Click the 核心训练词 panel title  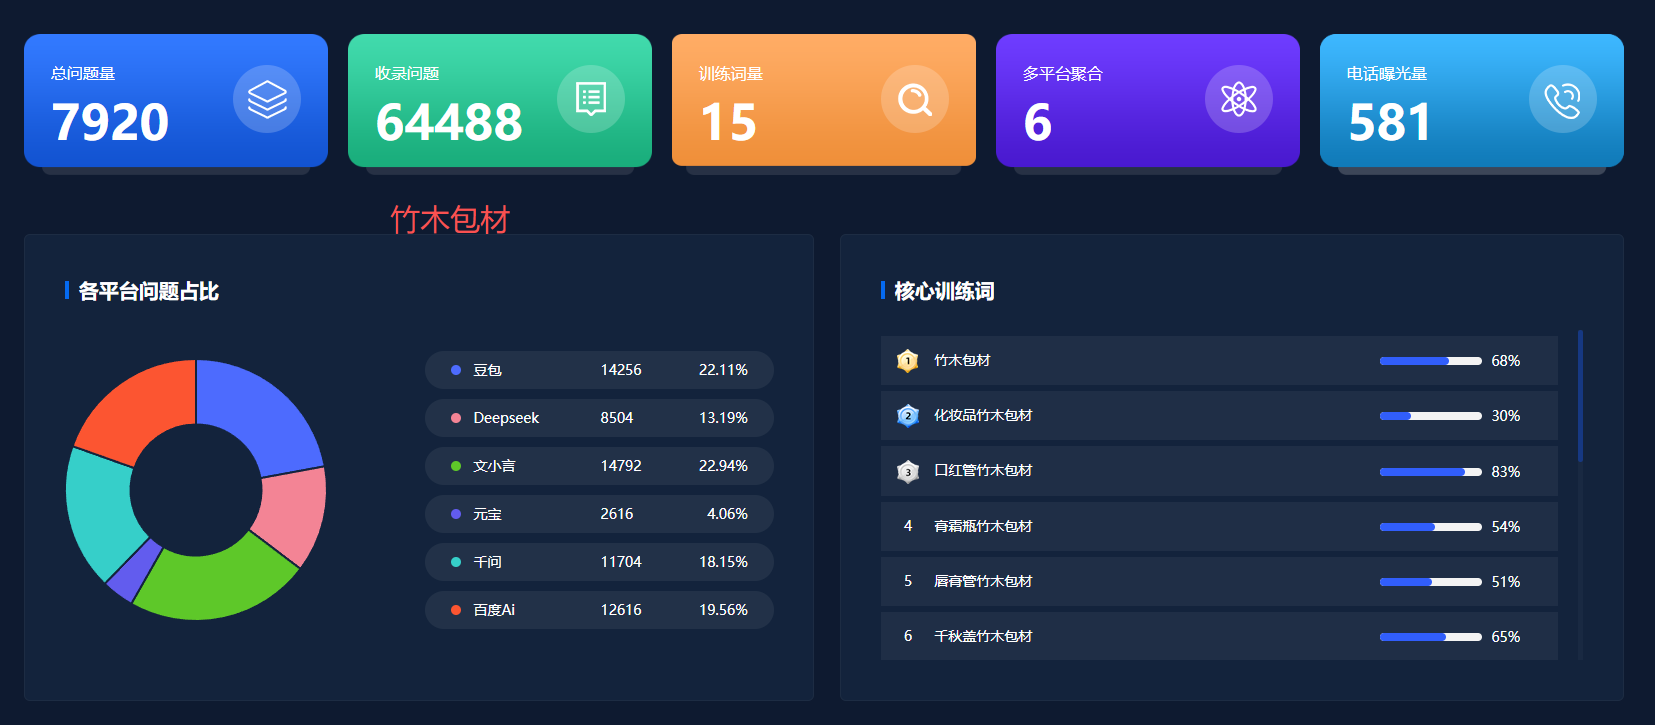pos(944,291)
